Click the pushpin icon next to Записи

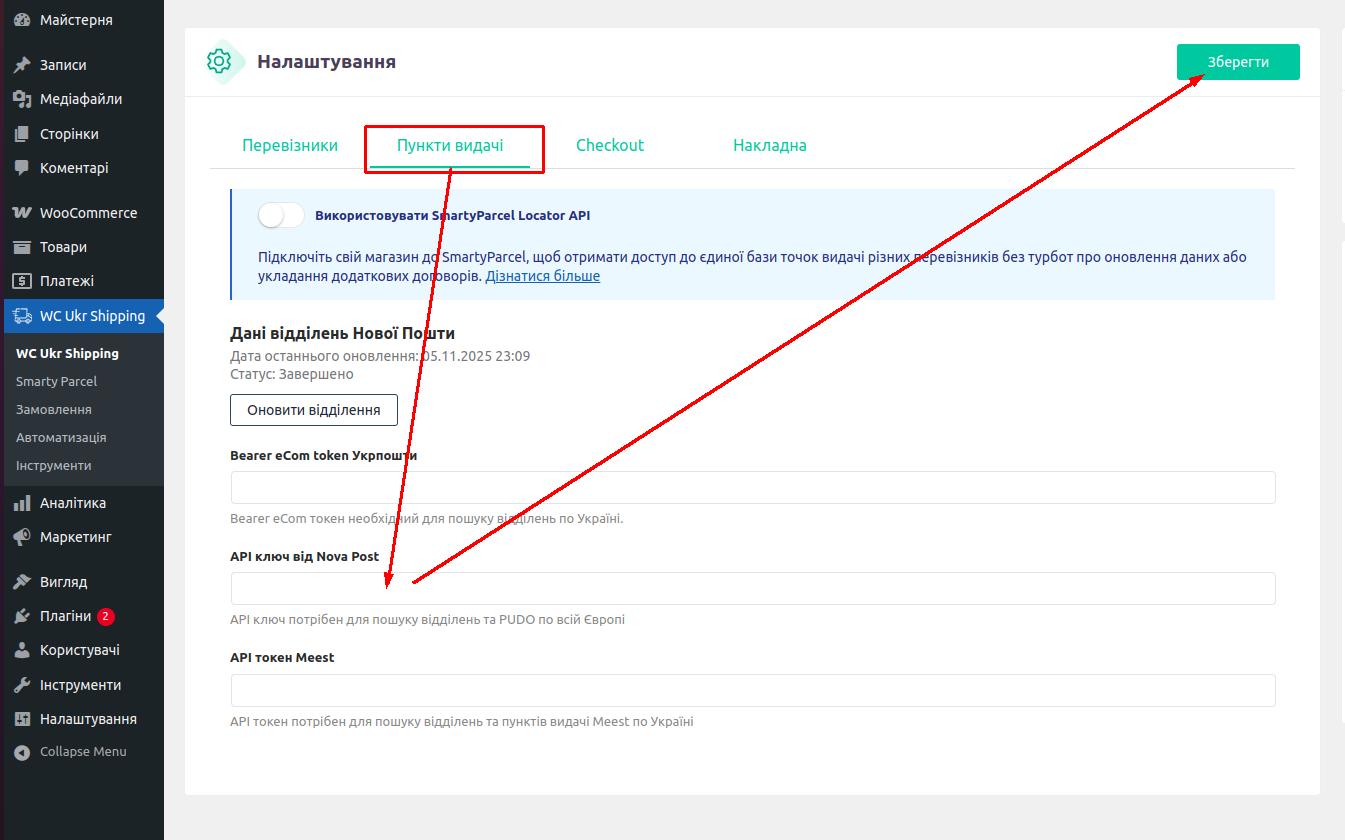(22, 65)
